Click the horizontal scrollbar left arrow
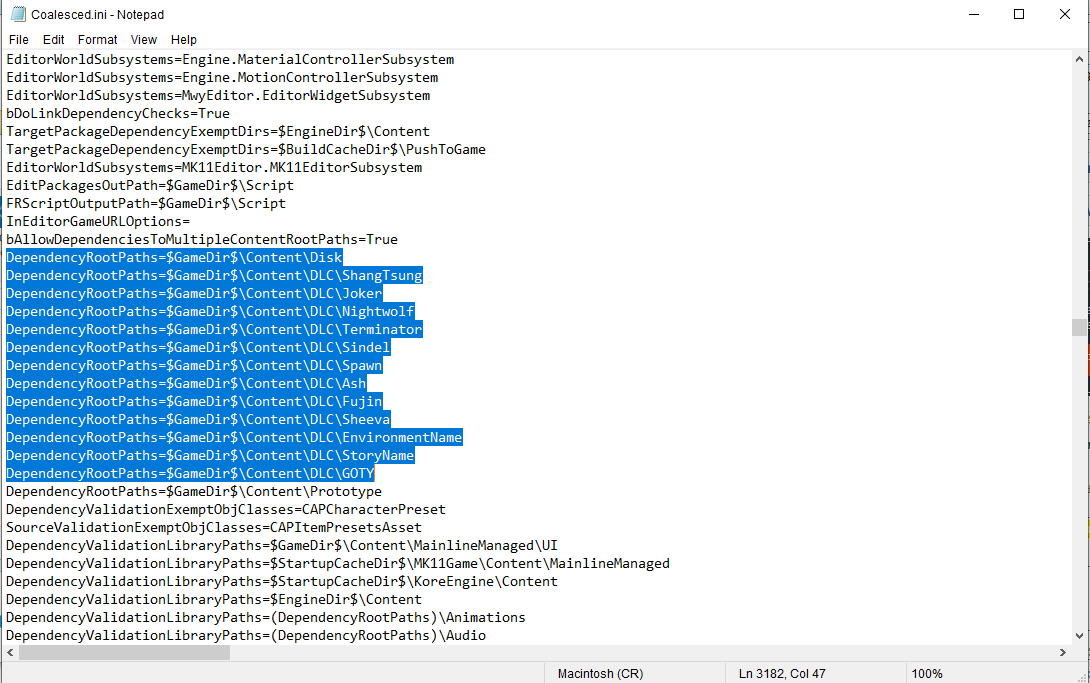 [10, 652]
